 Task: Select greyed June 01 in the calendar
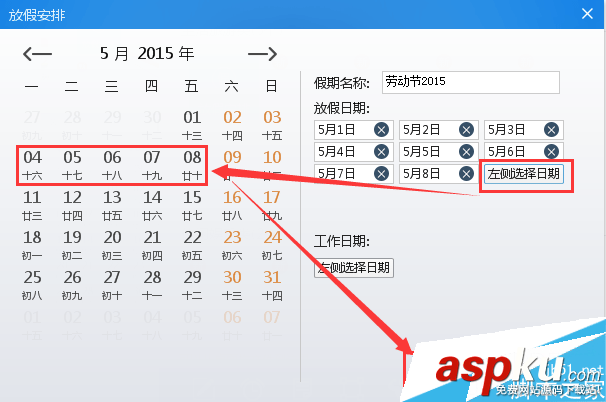pyautogui.click(x=32, y=325)
